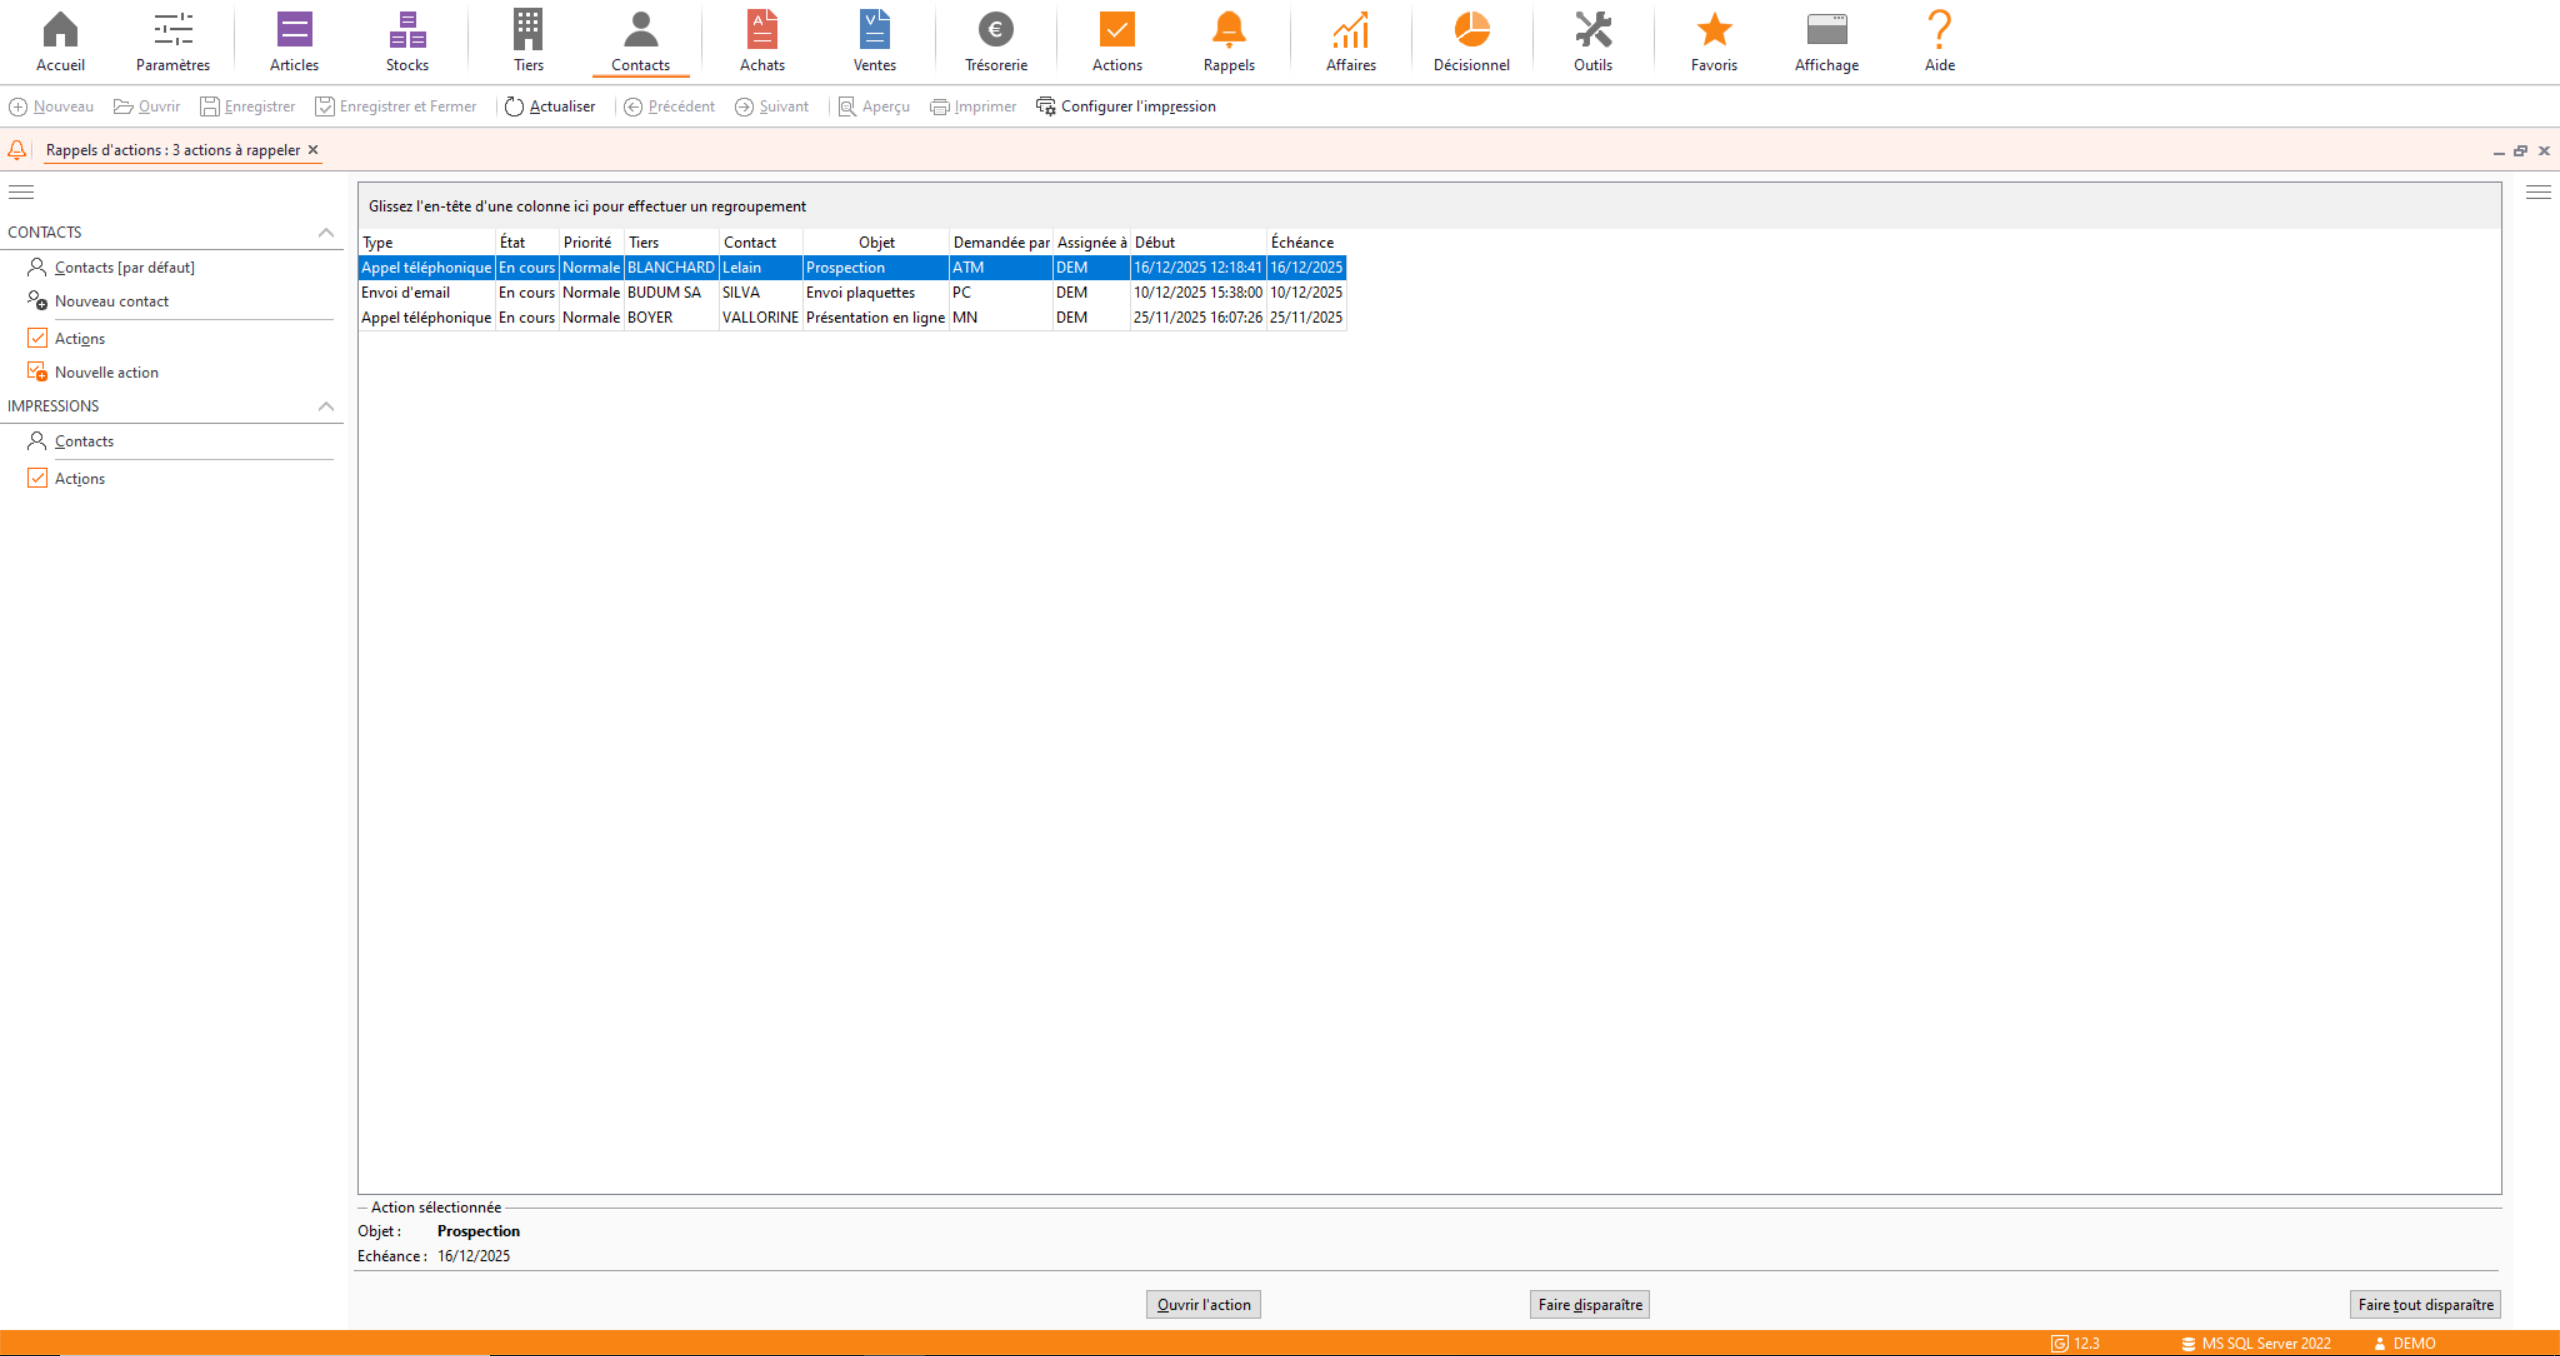Open Configurer l'impression in toolbar
Viewport: 2560px width, 1356px height.
point(1126,106)
